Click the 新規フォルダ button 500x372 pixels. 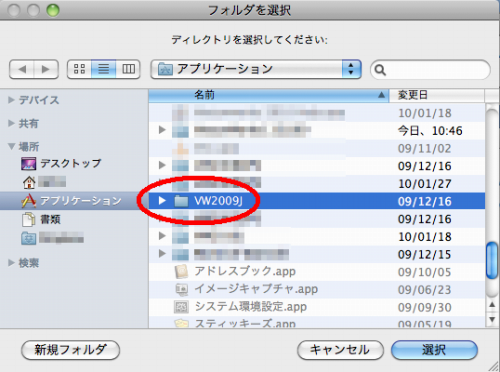[70, 350]
